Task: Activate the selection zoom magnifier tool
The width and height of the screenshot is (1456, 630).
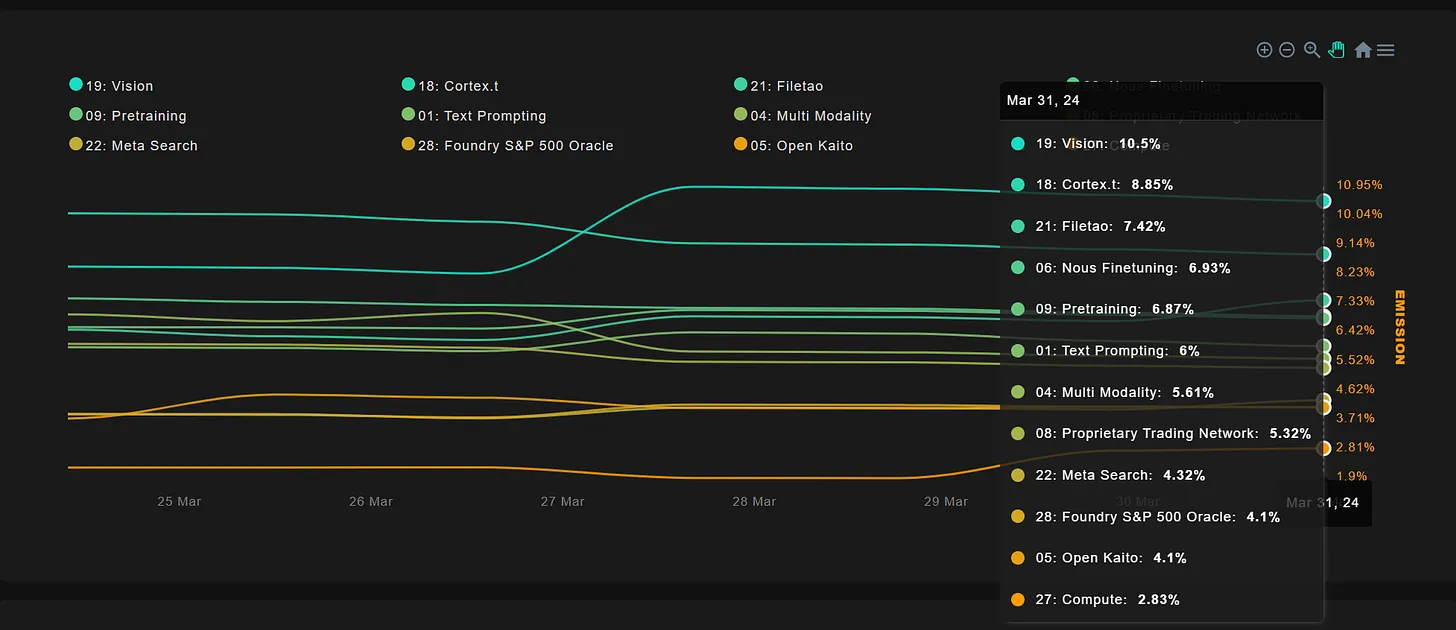Action: coord(1312,50)
